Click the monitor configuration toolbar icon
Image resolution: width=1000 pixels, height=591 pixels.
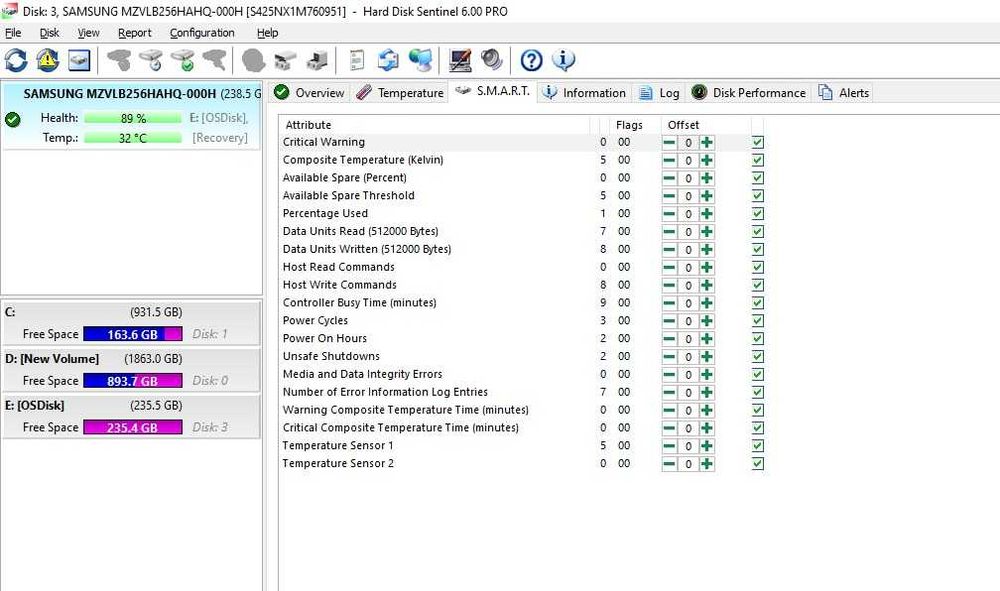point(460,61)
